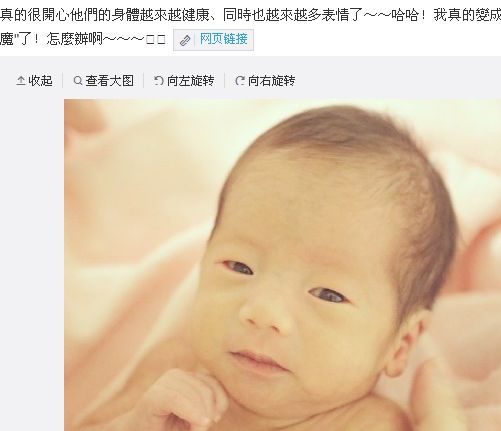Image resolution: width=501 pixels, height=431 pixels.
Task: Click the first emoji placeholder square after 怎麼辦啊
Action: (x=150, y=40)
